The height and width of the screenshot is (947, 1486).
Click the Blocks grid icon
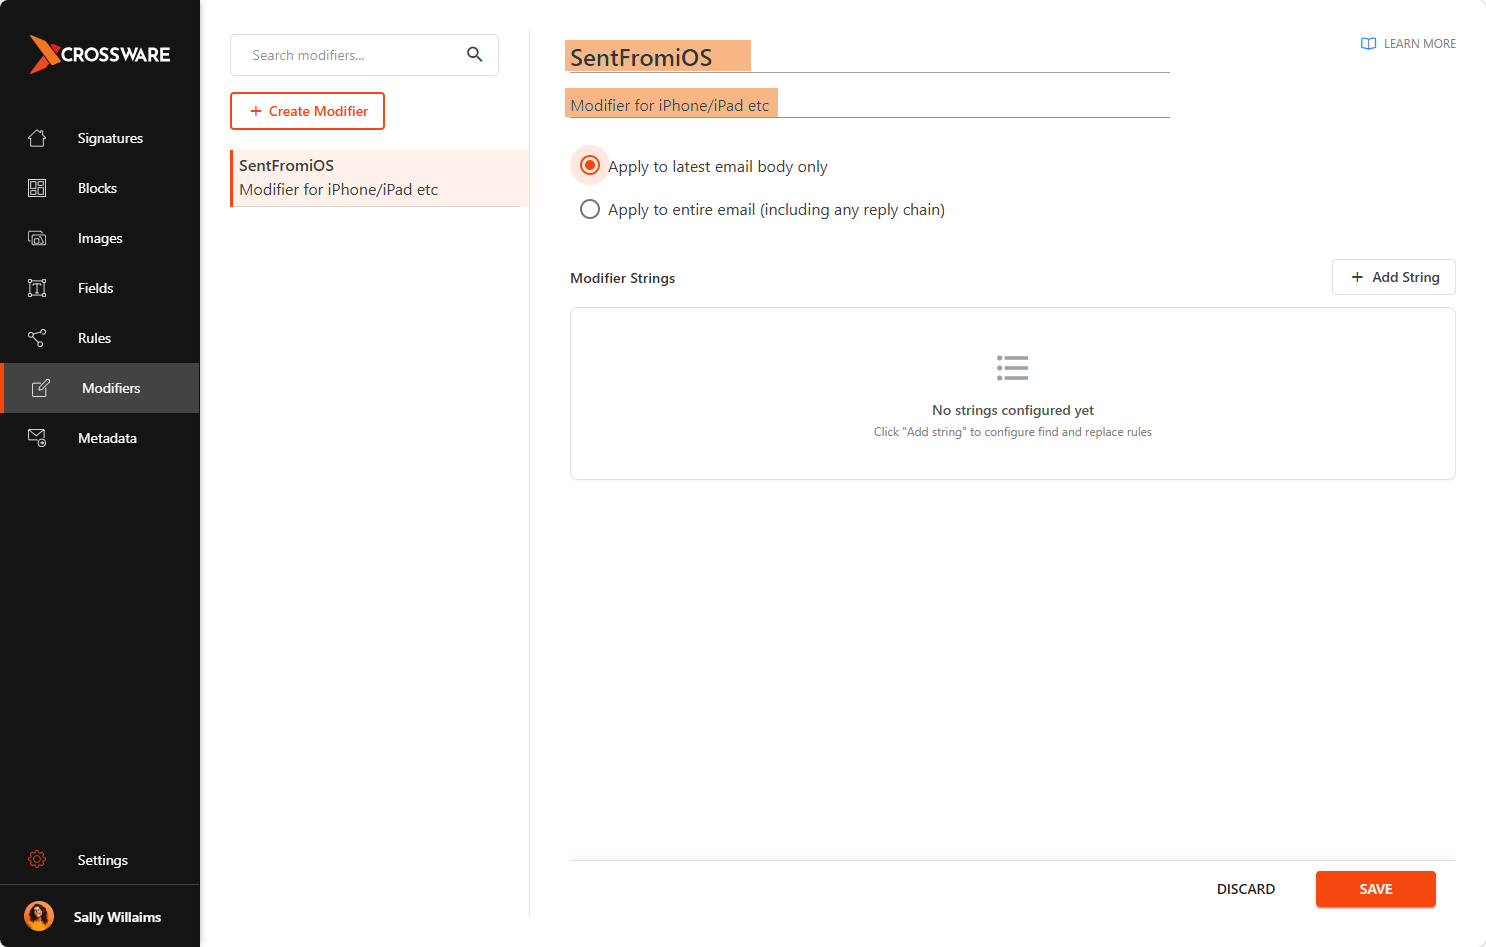coord(37,188)
